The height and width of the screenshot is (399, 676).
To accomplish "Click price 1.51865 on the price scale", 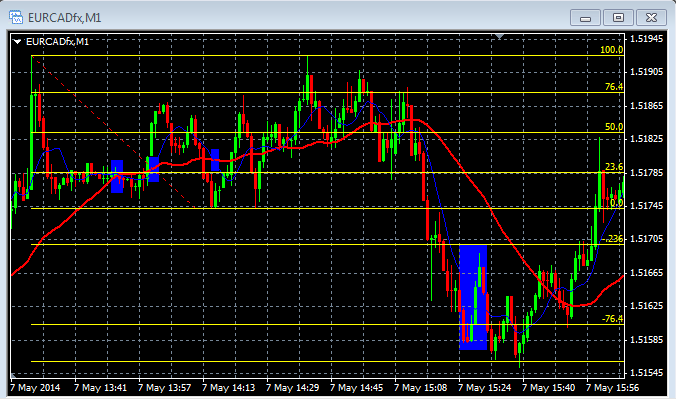I will (x=646, y=106).
